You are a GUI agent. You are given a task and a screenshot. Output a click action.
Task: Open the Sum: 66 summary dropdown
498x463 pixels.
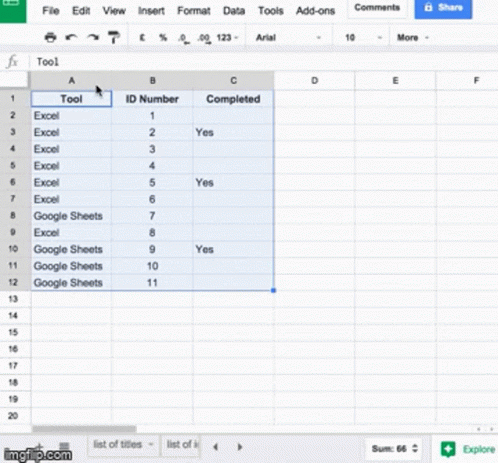click(394, 449)
